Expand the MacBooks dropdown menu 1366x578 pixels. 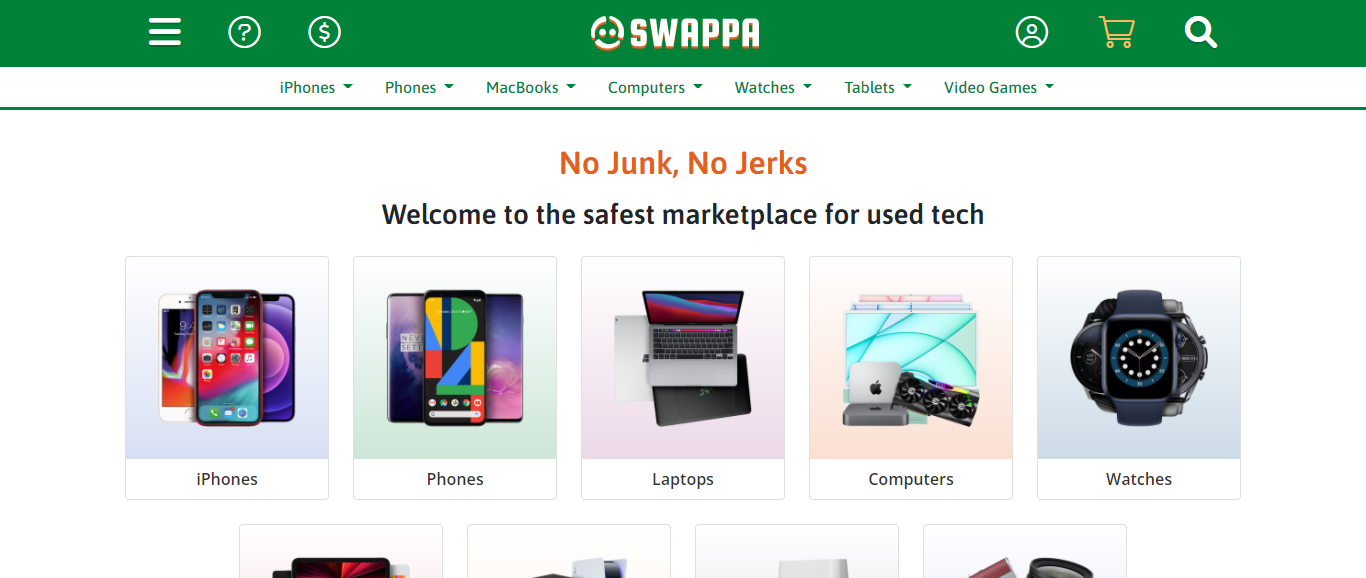pyautogui.click(x=531, y=88)
